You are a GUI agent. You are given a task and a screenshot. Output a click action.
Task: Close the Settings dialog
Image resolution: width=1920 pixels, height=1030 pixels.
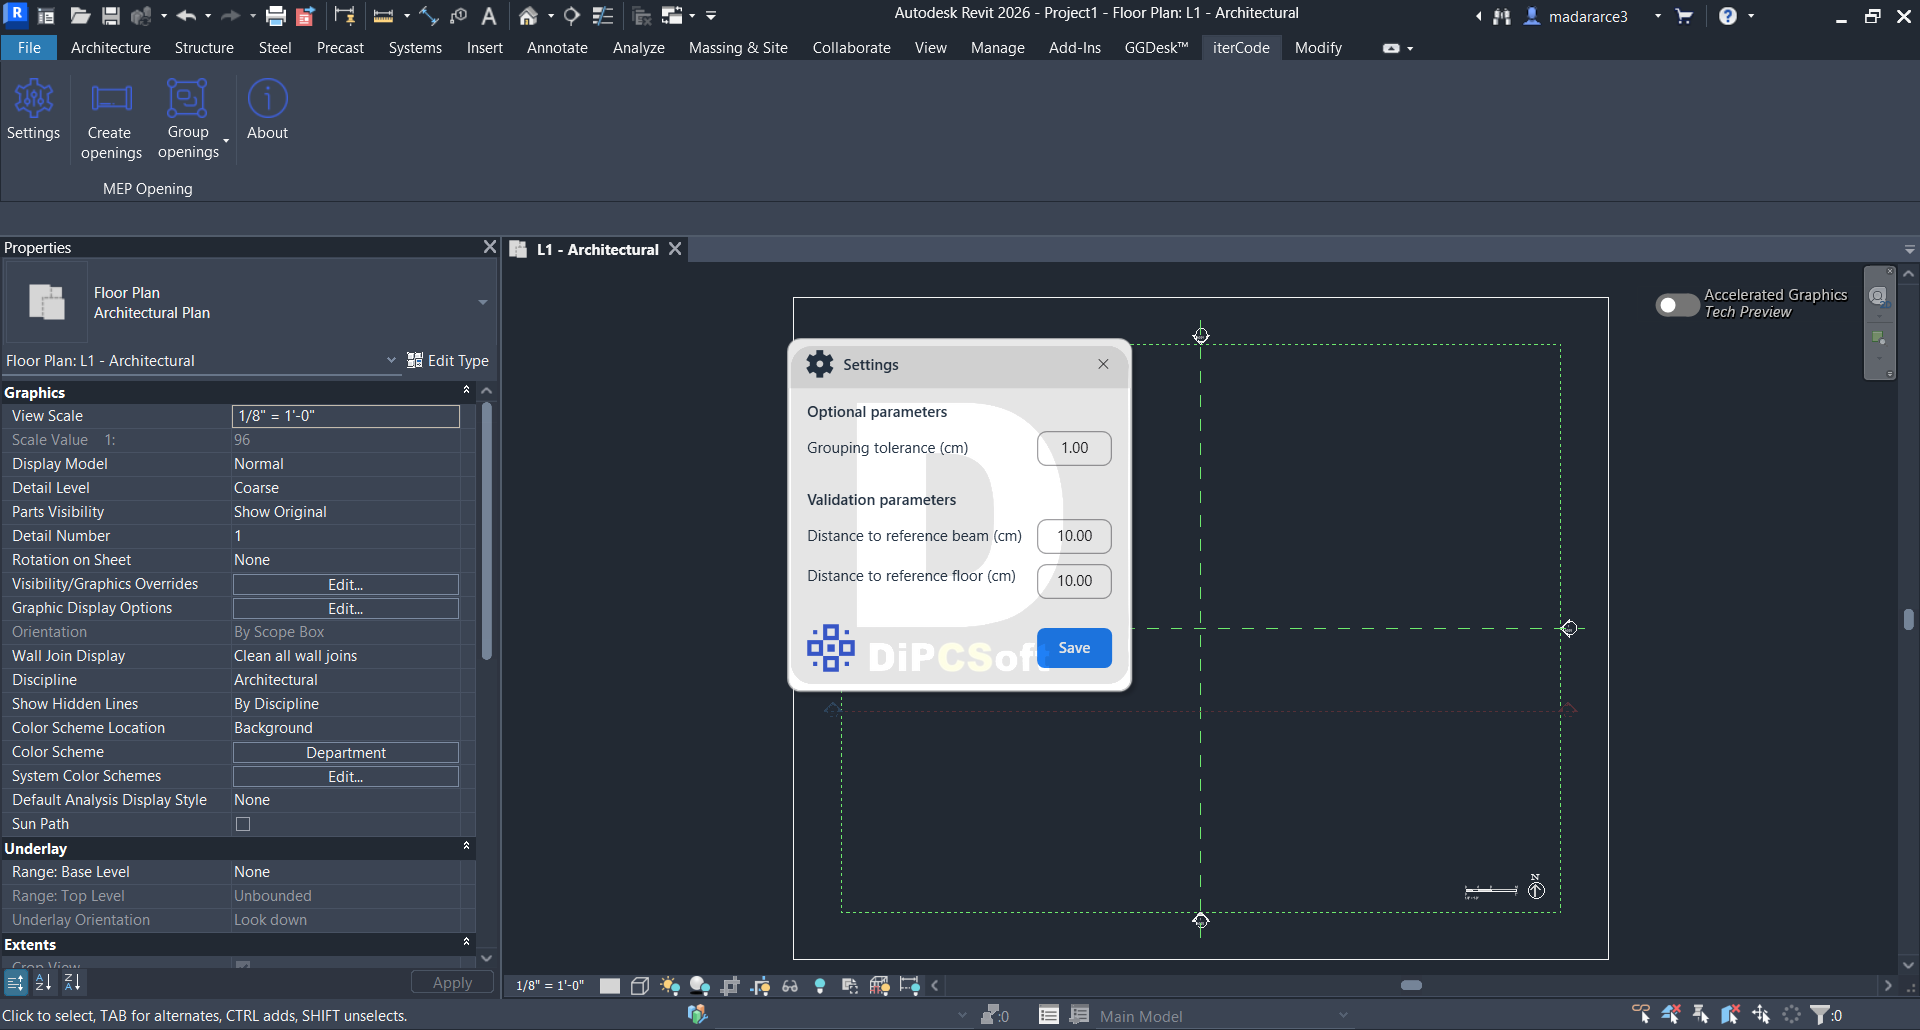[1103, 364]
